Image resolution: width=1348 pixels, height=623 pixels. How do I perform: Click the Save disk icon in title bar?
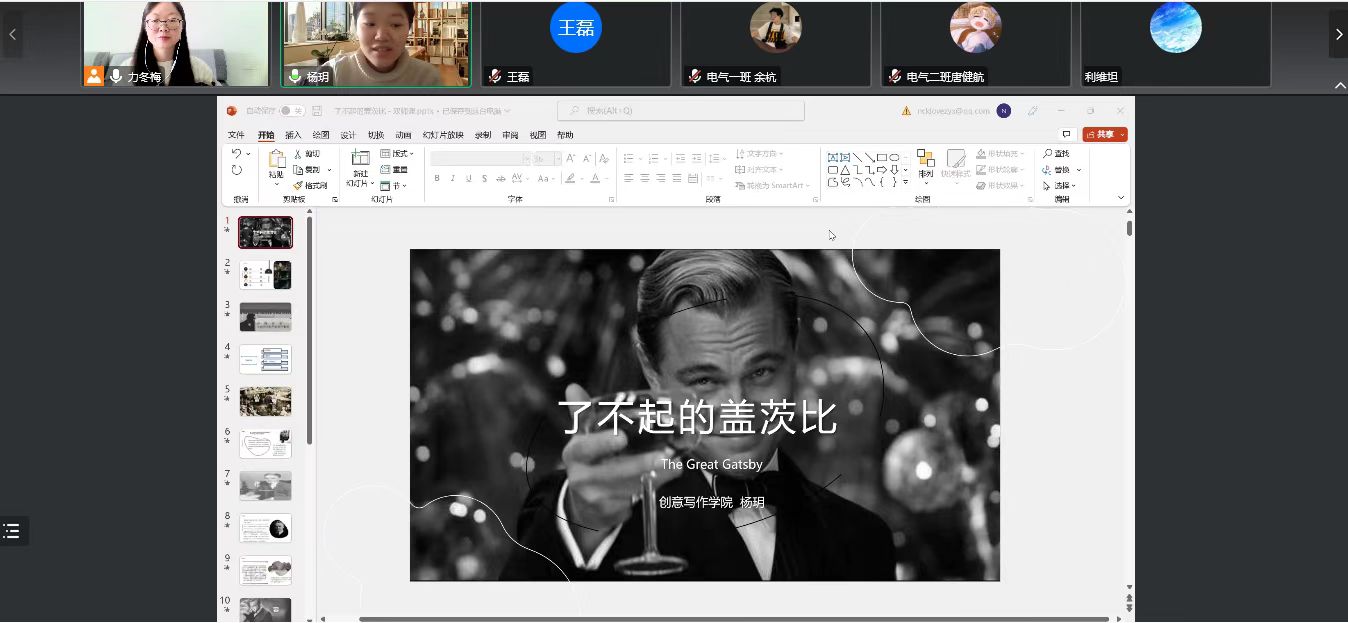pyautogui.click(x=318, y=110)
